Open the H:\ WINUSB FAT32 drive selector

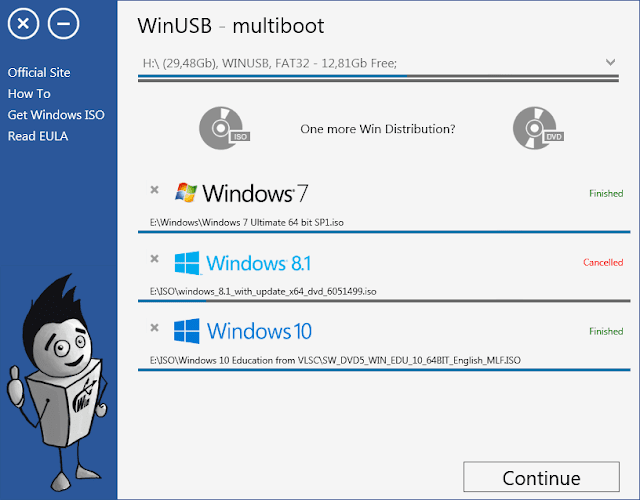pyautogui.click(x=378, y=63)
